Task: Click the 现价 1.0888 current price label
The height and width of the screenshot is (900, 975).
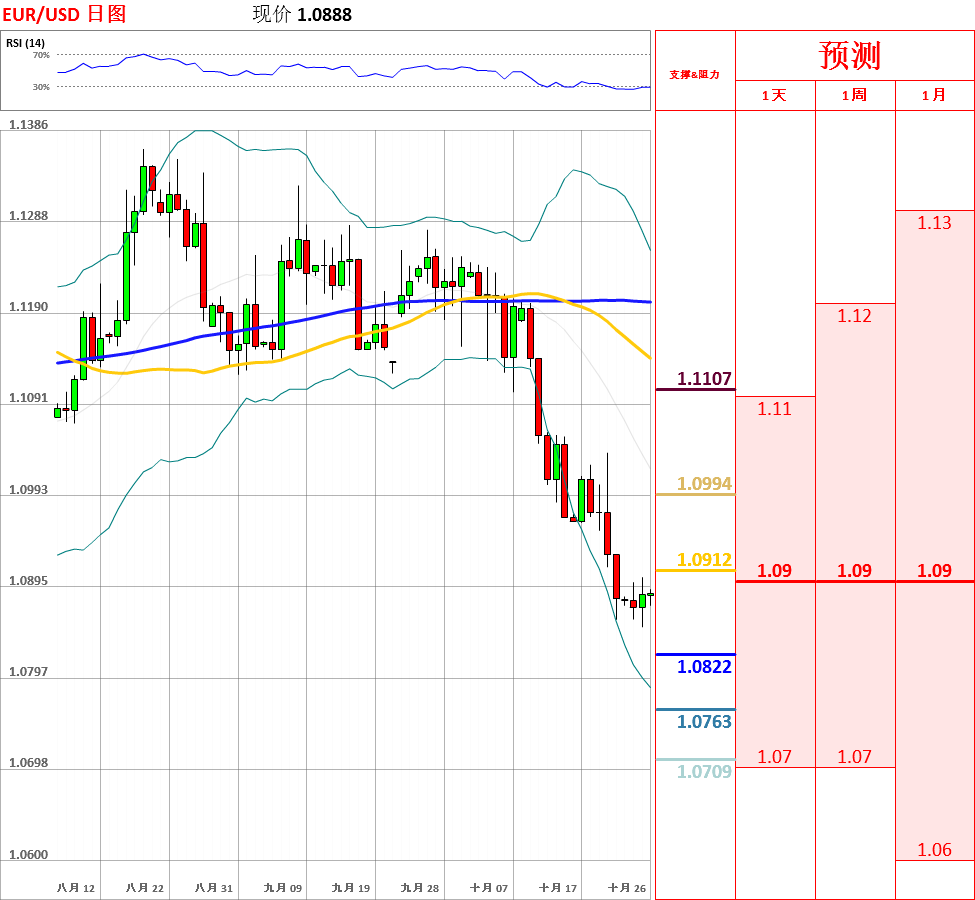Action: coord(302,14)
